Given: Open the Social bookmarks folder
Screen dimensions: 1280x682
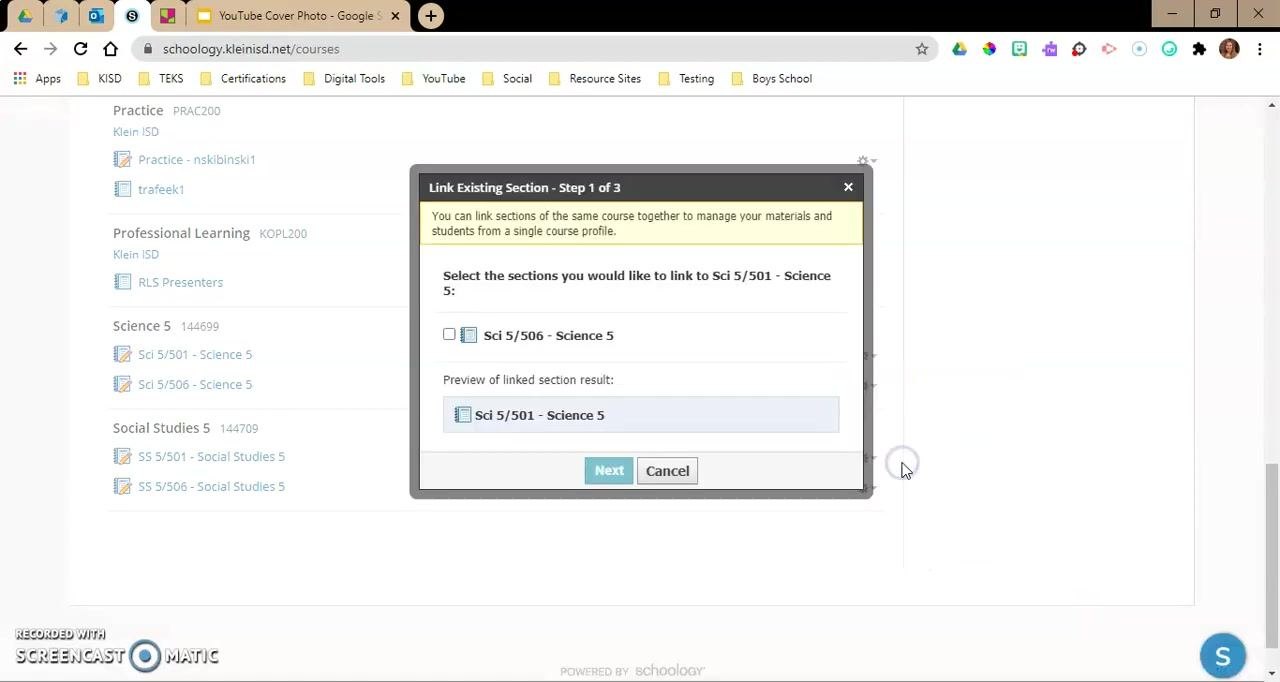Looking at the screenshot, I should tap(507, 78).
